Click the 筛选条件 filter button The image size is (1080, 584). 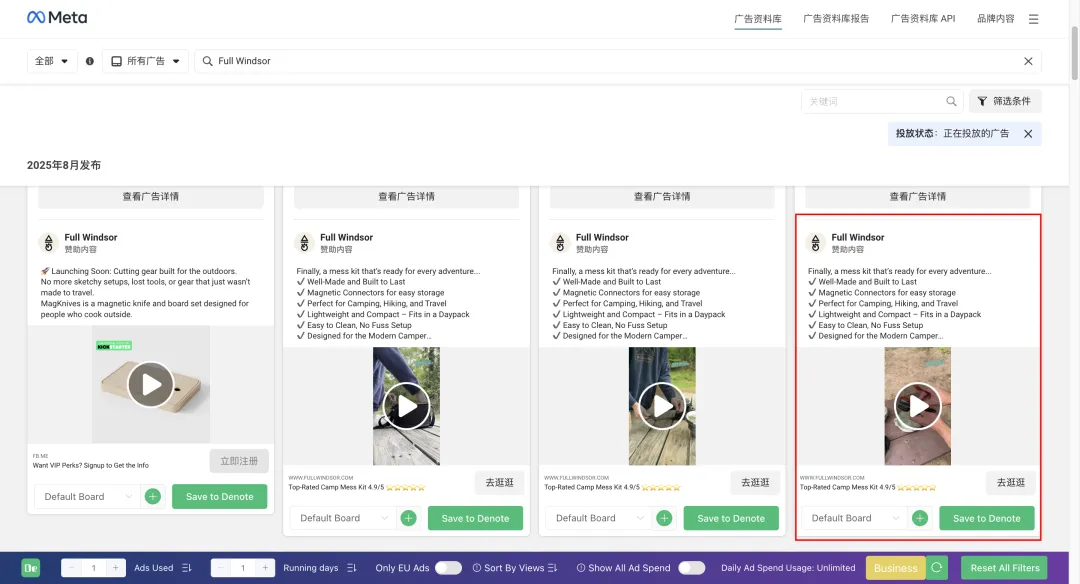click(1005, 101)
